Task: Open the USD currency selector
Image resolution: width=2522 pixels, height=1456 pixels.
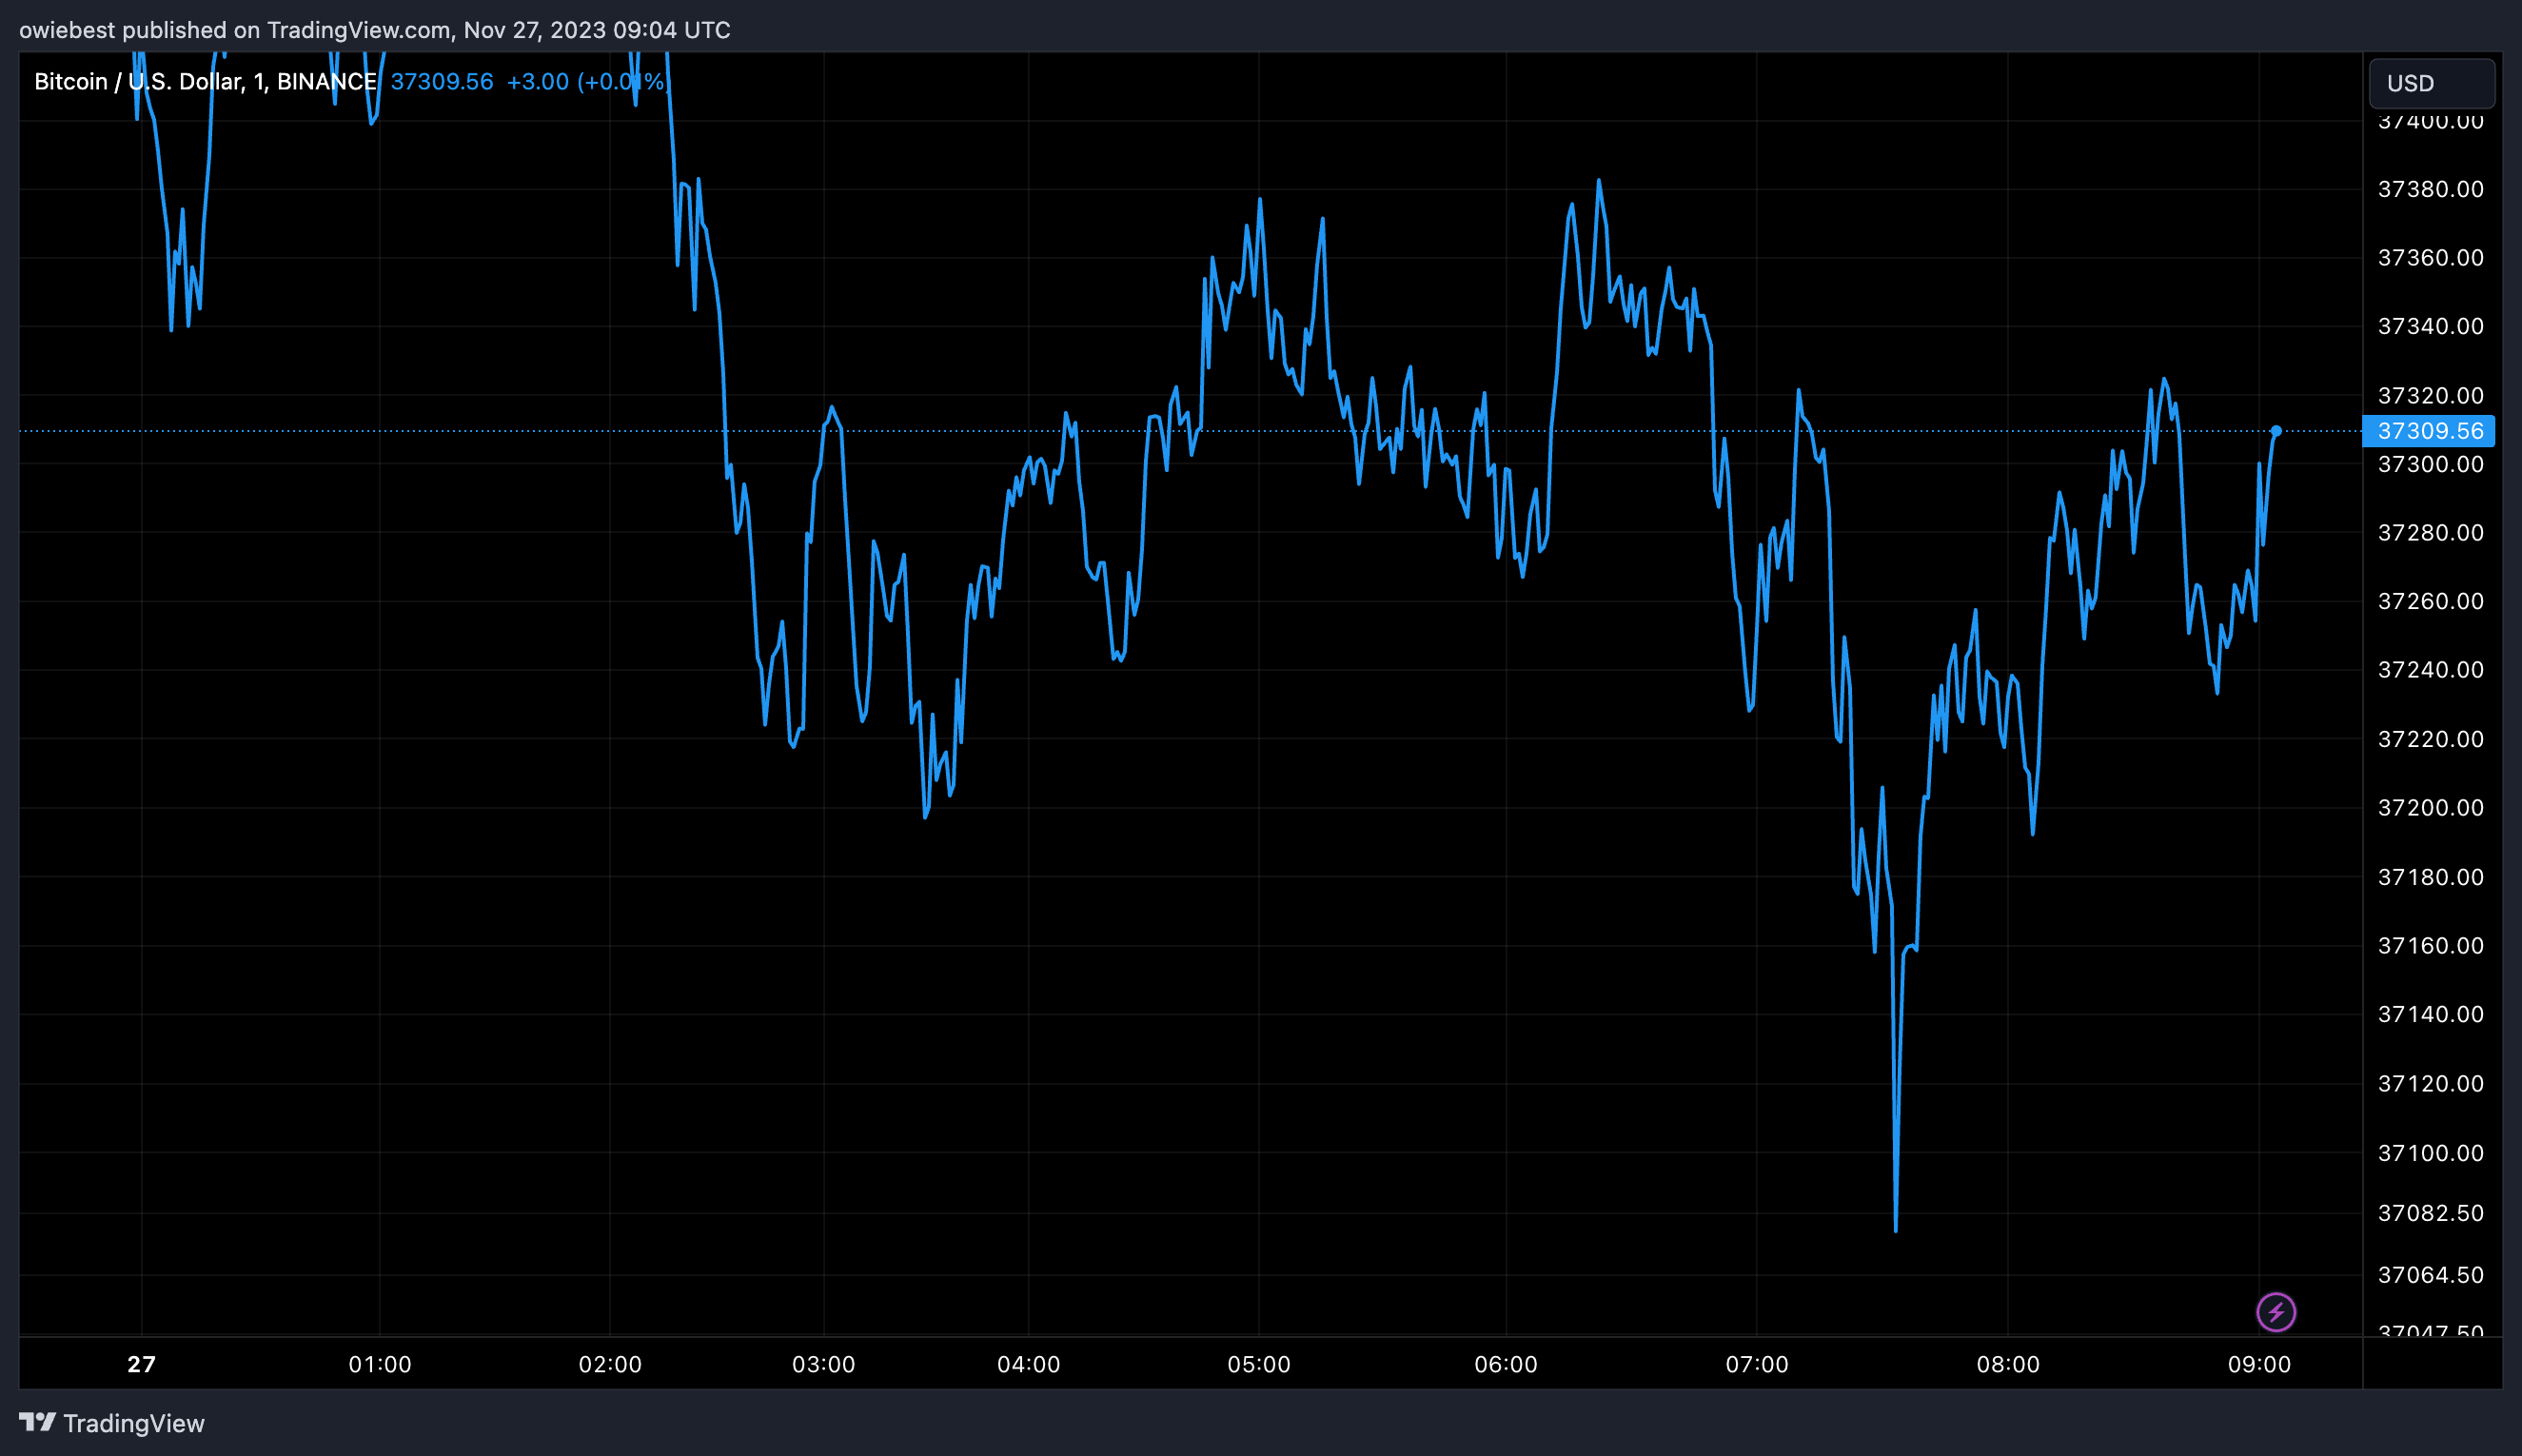Action: tap(2431, 83)
